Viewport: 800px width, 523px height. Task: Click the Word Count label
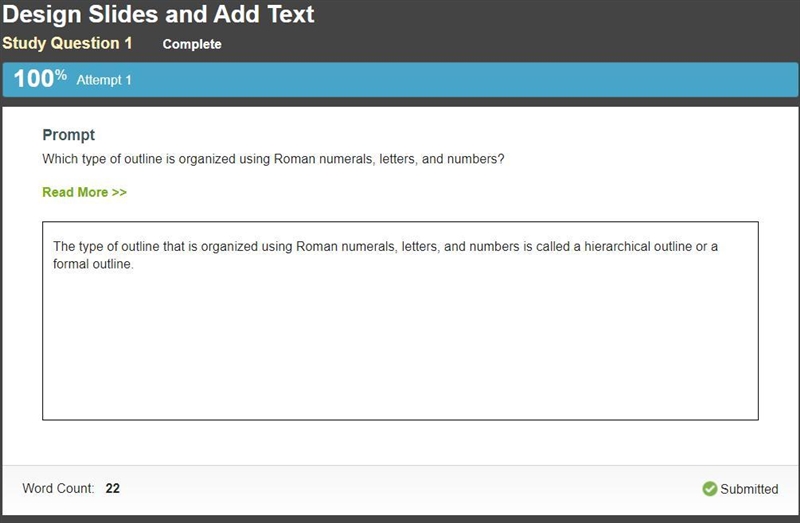[58, 488]
